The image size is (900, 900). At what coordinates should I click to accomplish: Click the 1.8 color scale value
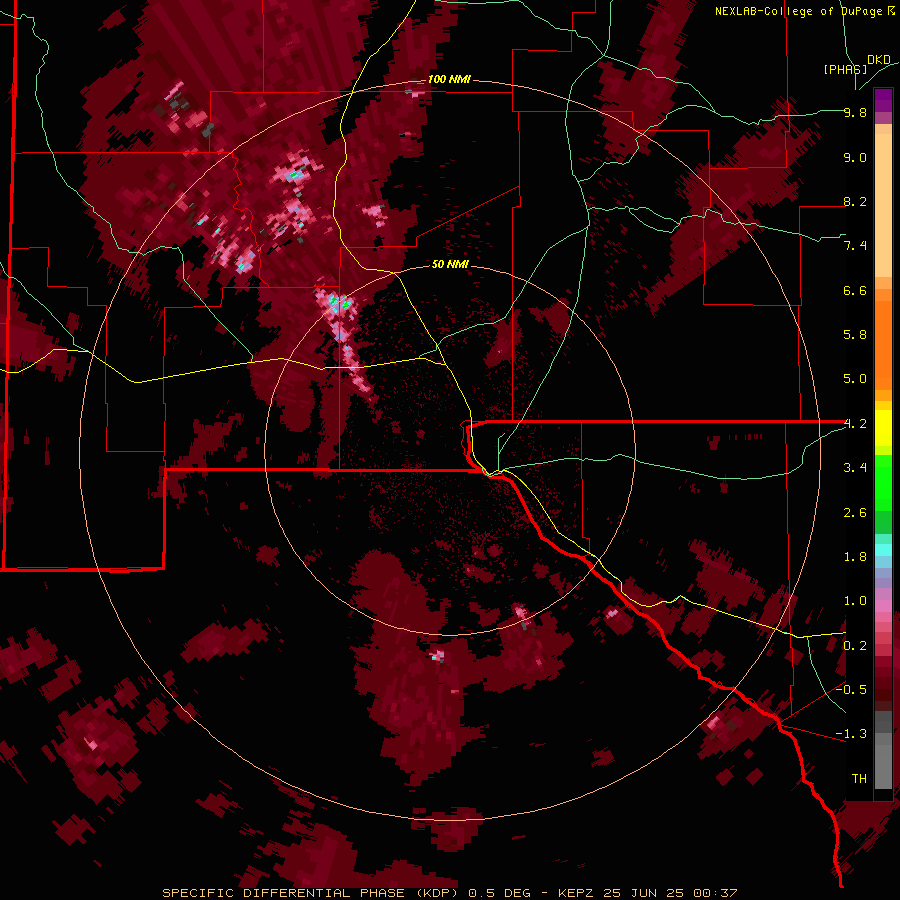click(855, 557)
